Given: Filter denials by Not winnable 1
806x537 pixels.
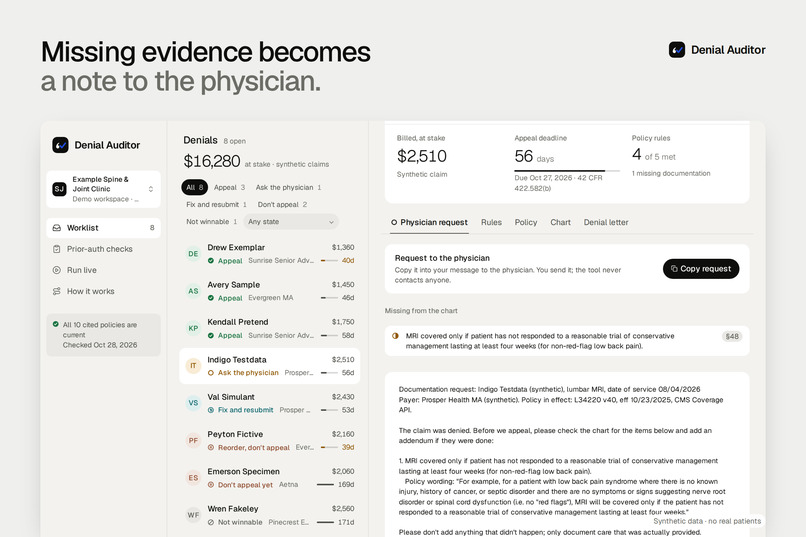Looking at the screenshot, I should [x=211, y=221].
